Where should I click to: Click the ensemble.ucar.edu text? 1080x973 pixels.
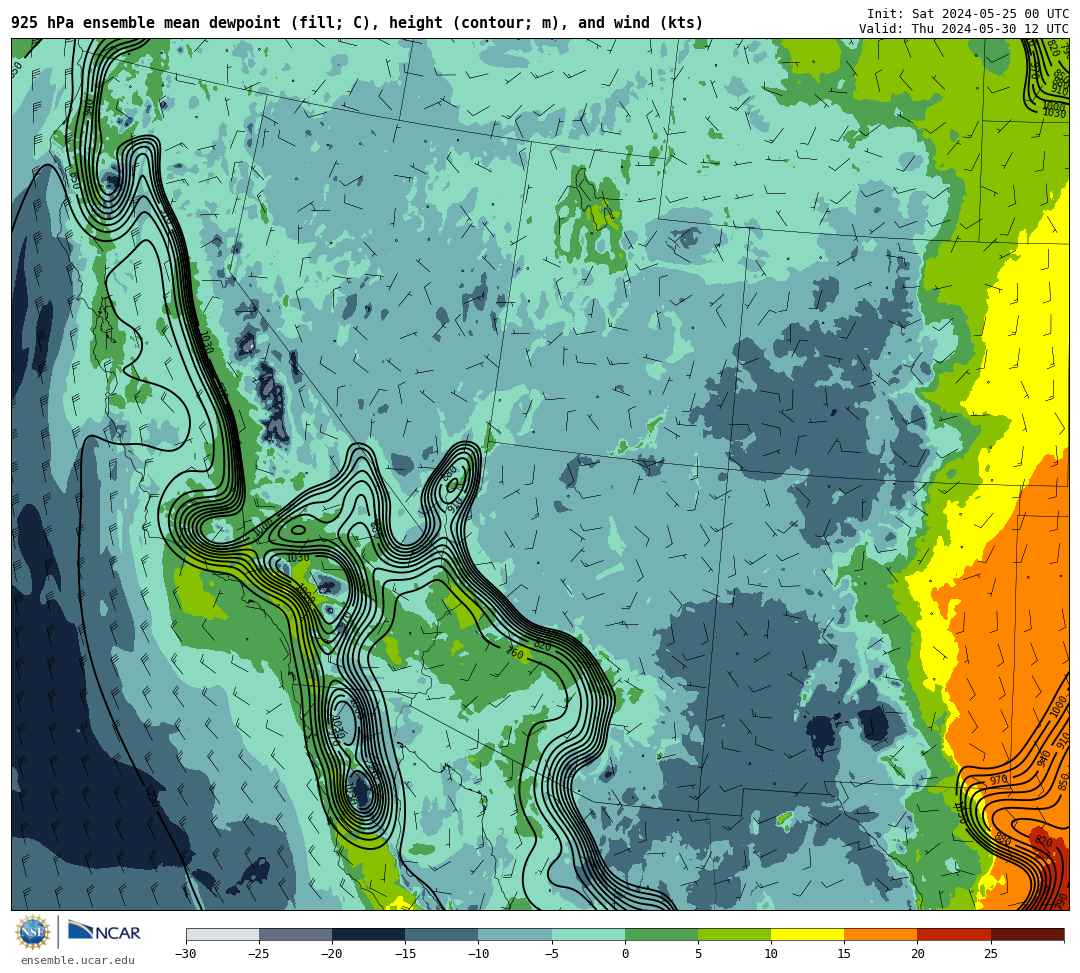click(78, 960)
